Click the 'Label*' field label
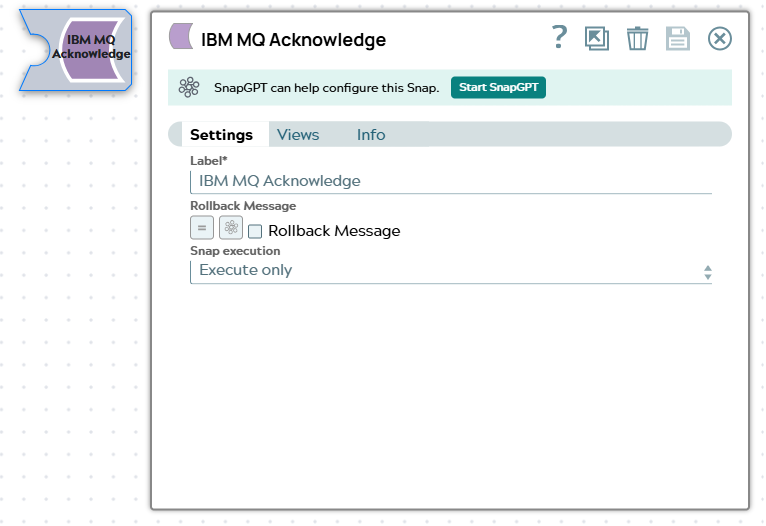Screen dimensions: 766x526 (209, 161)
